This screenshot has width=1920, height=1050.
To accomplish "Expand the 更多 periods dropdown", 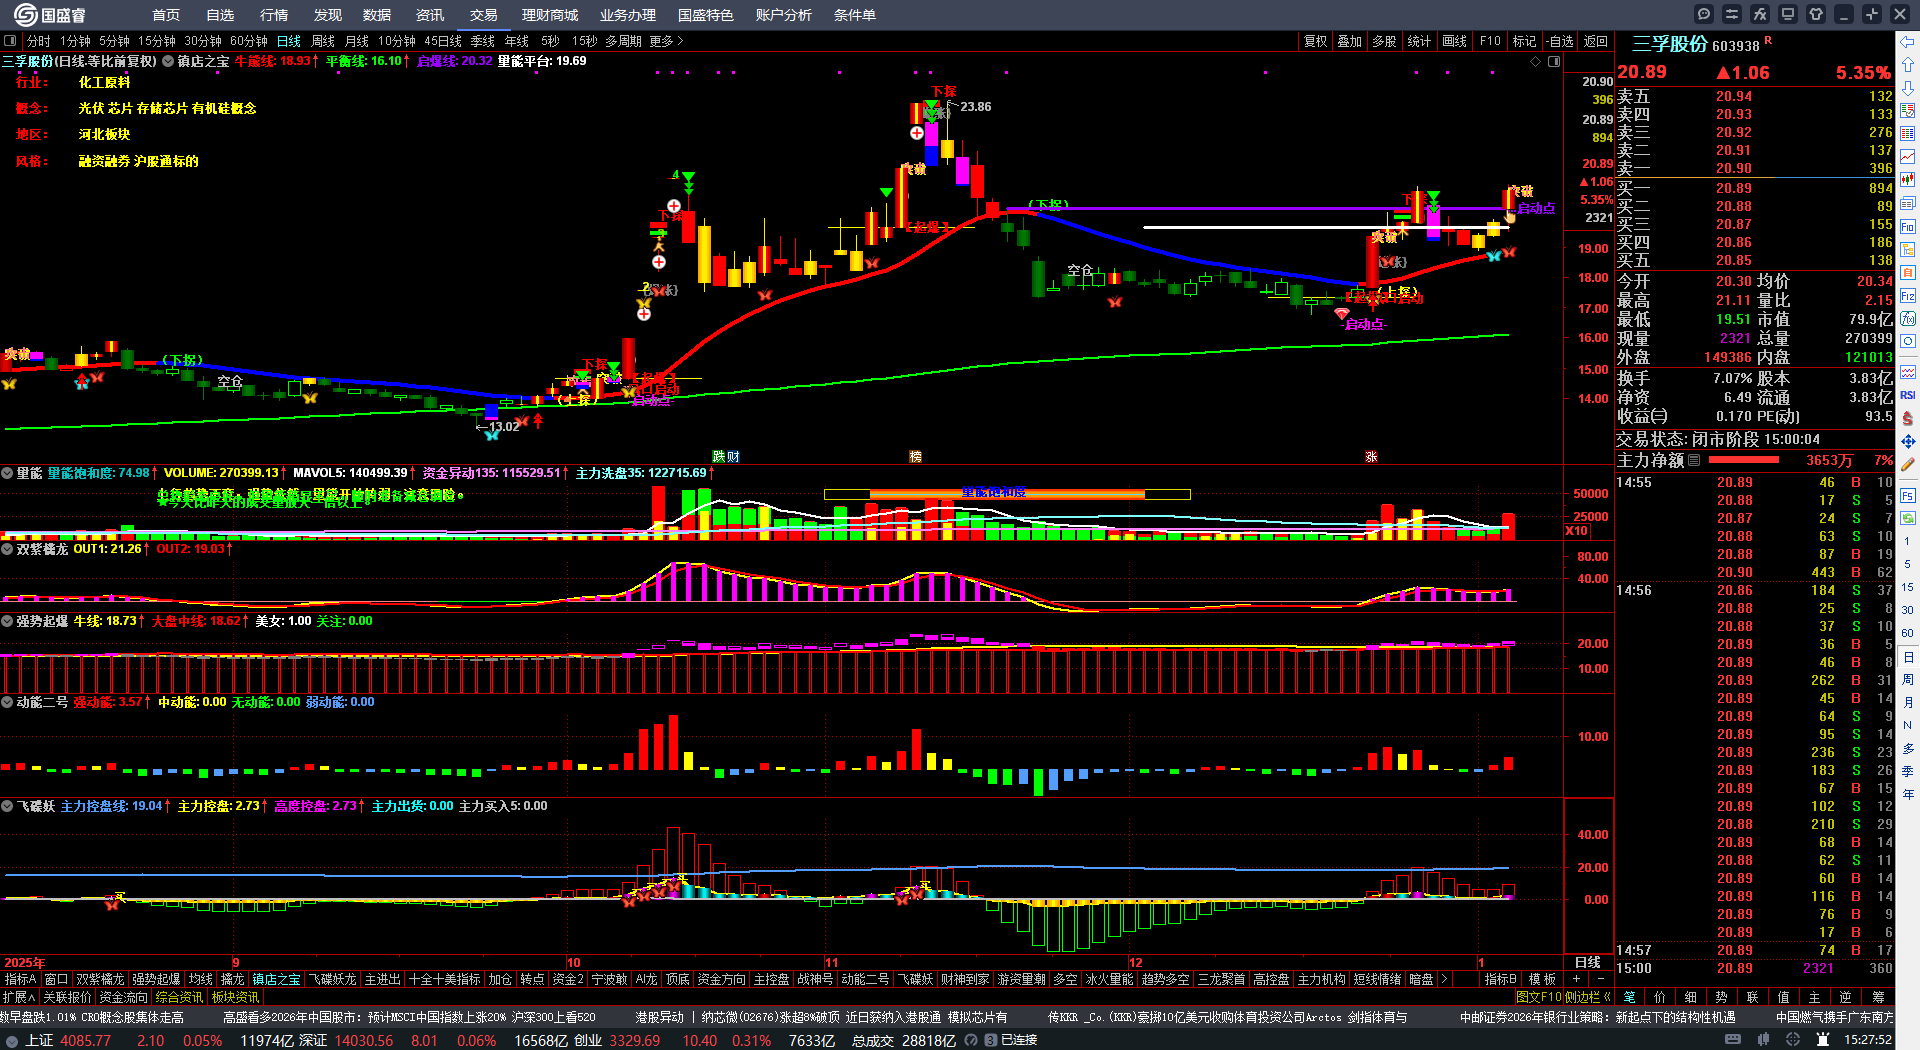I will coord(666,41).
